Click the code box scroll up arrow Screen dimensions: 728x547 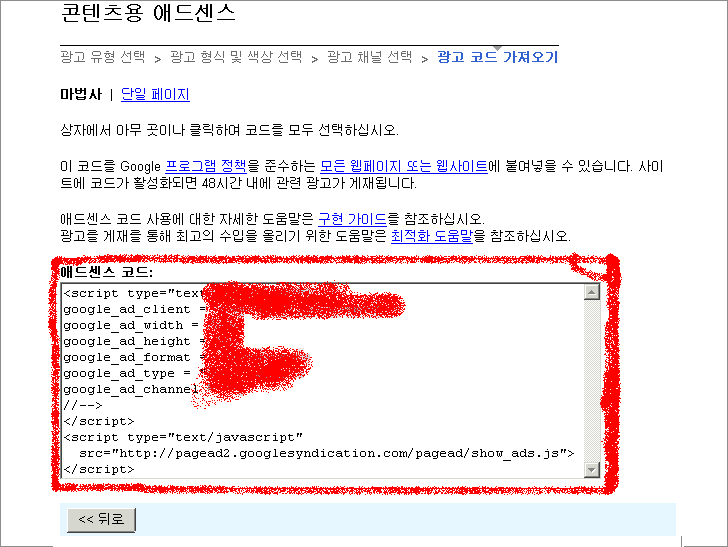pos(592,292)
